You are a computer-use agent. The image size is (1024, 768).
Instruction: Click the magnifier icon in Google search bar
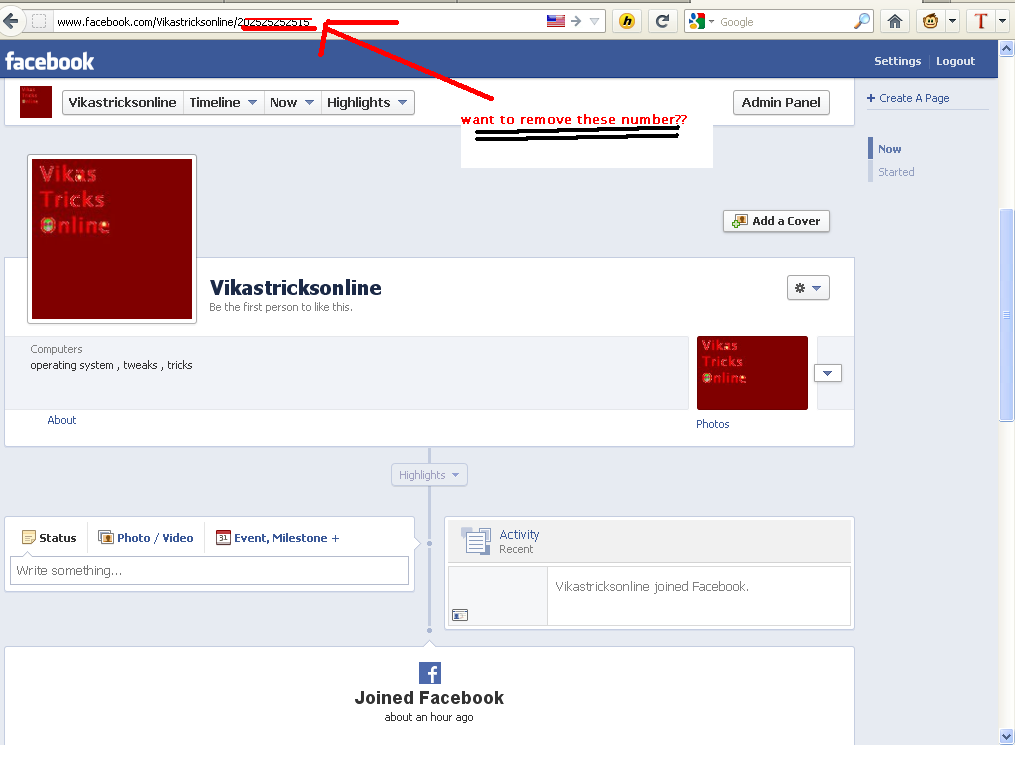[861, 20]
